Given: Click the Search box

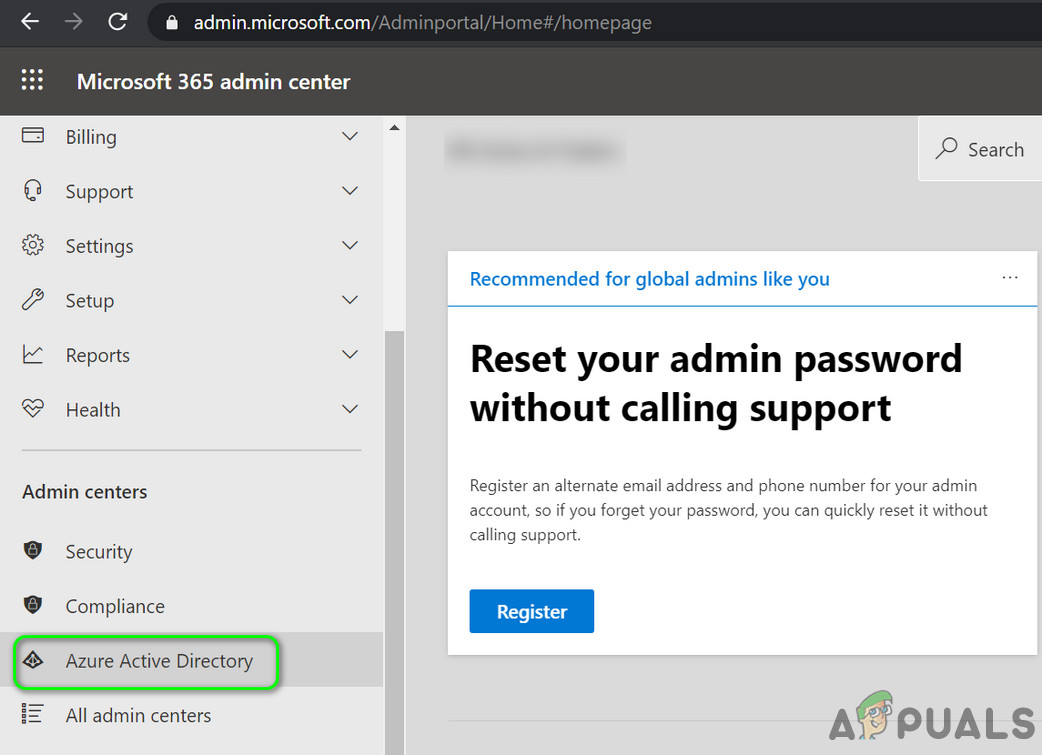Looking at the screenshot, I should pyautogui.click(x=980, y=150).
